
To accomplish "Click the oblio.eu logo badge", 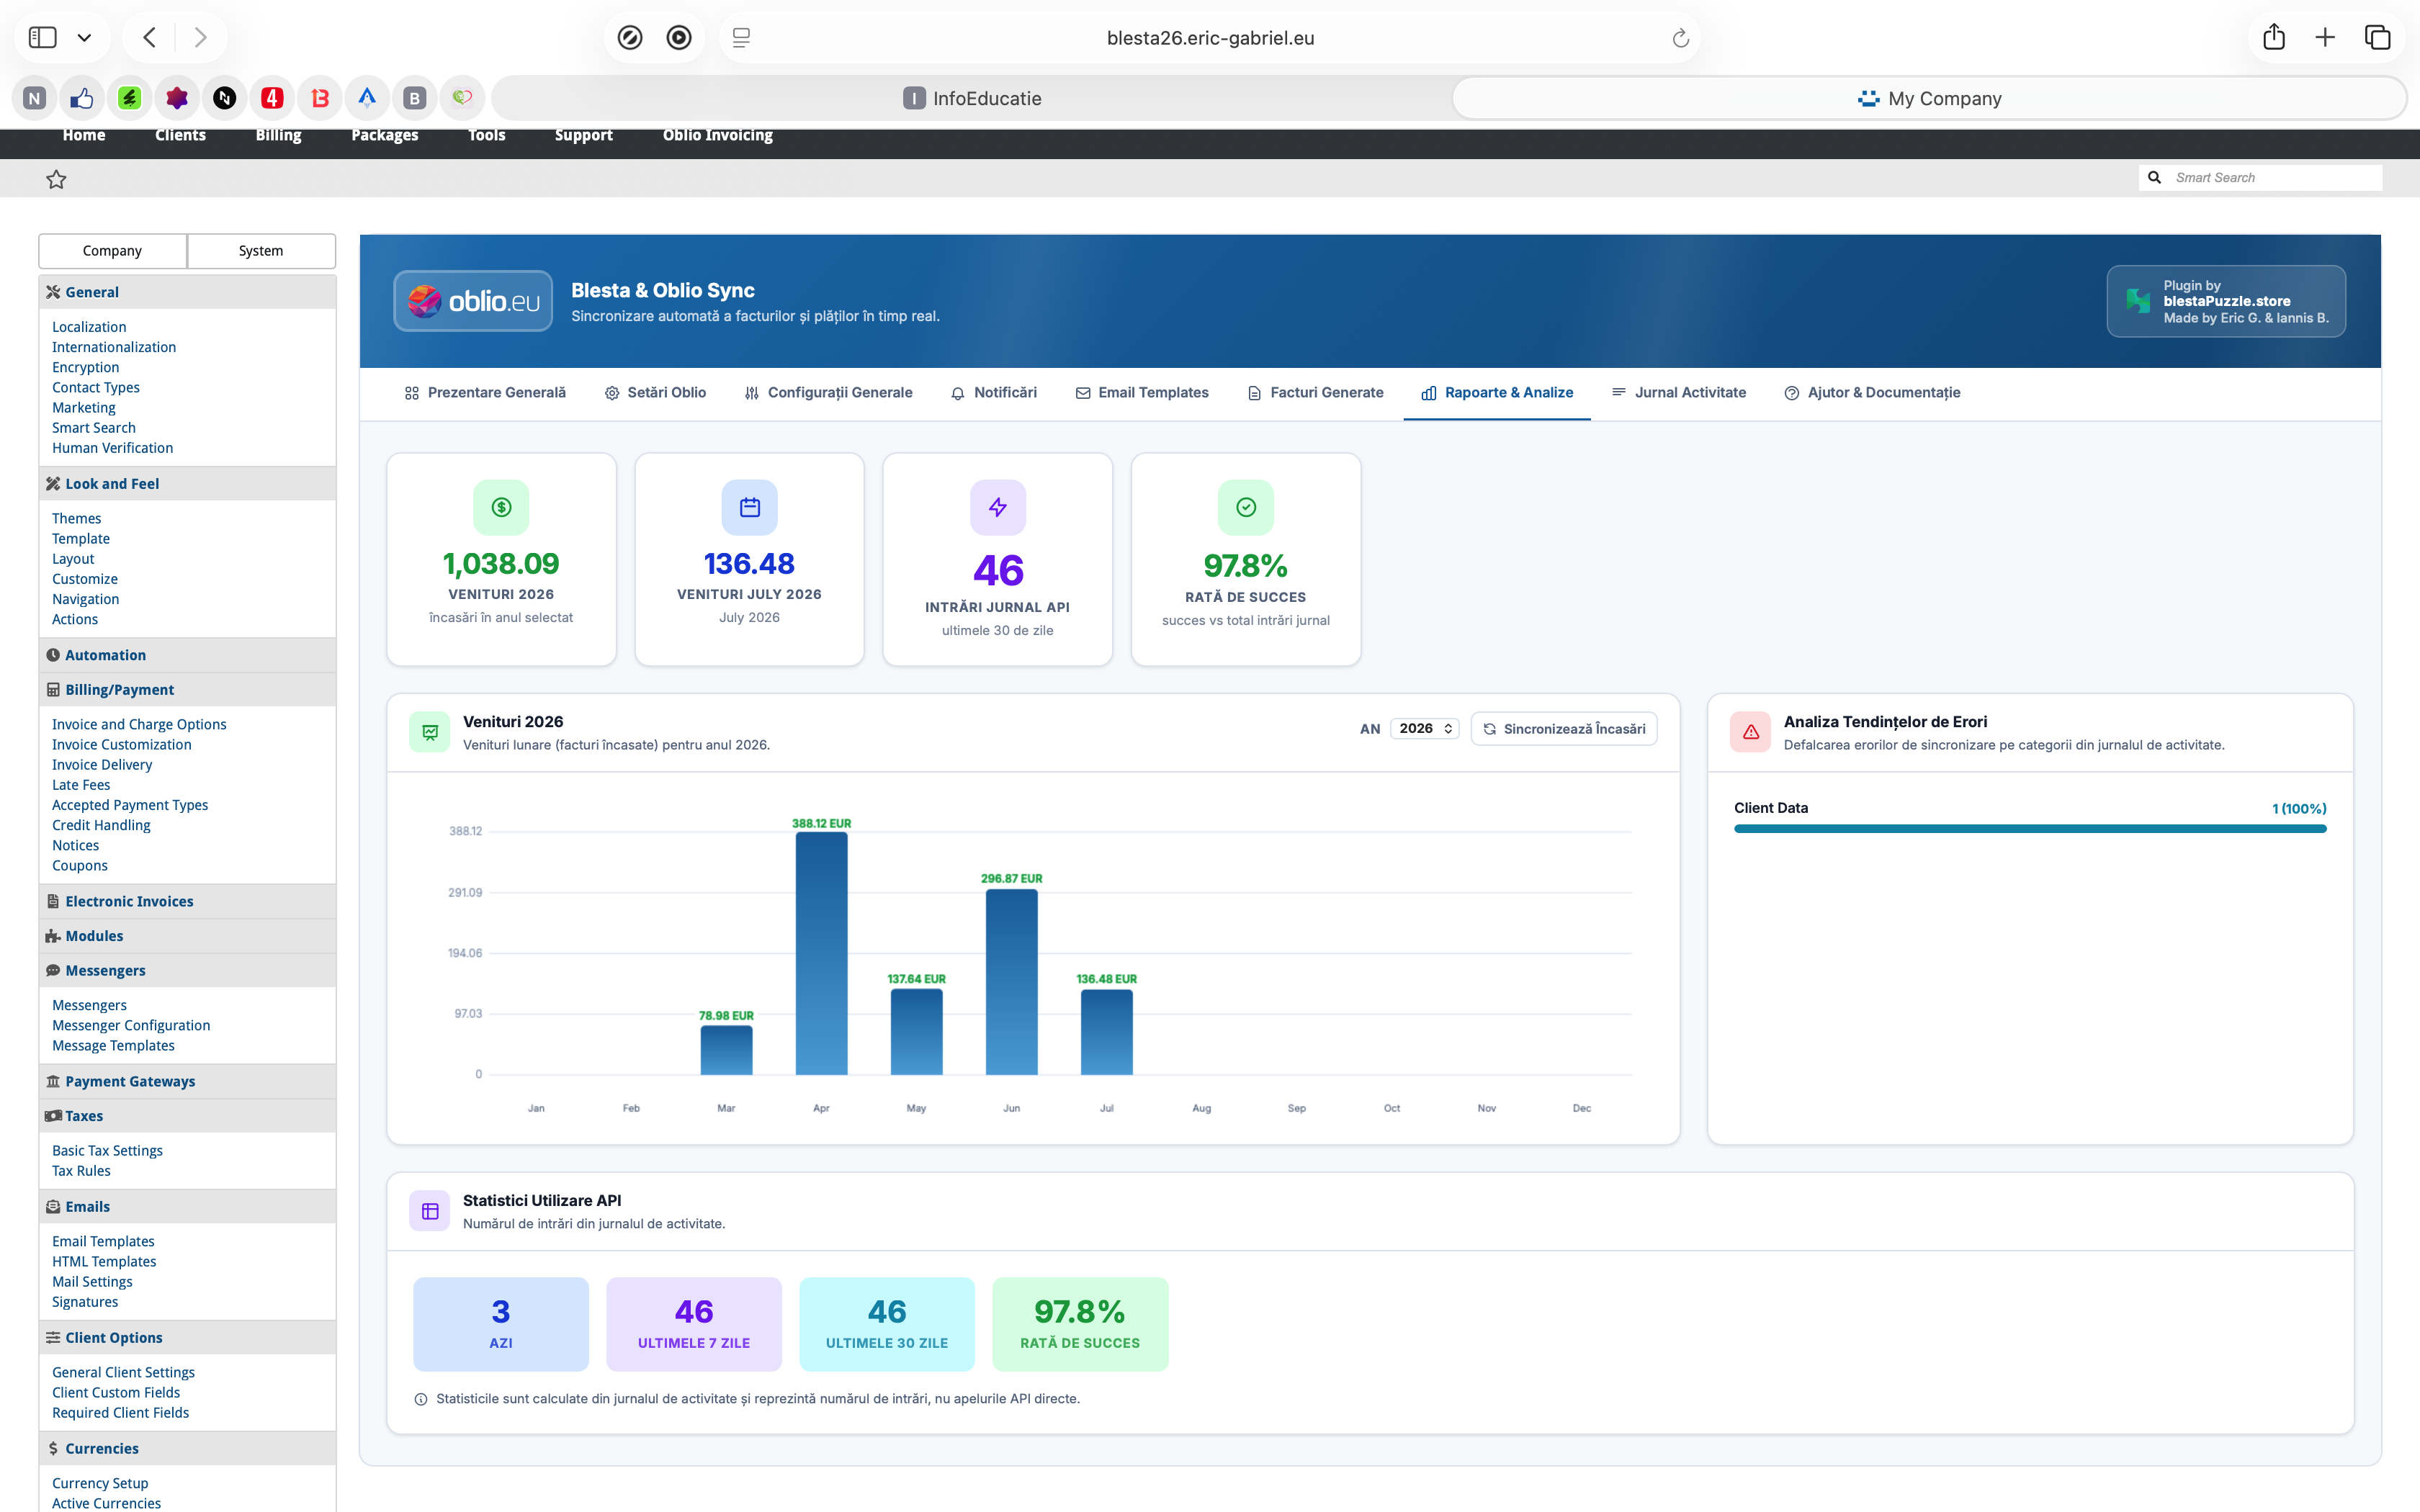I will 473,301.
